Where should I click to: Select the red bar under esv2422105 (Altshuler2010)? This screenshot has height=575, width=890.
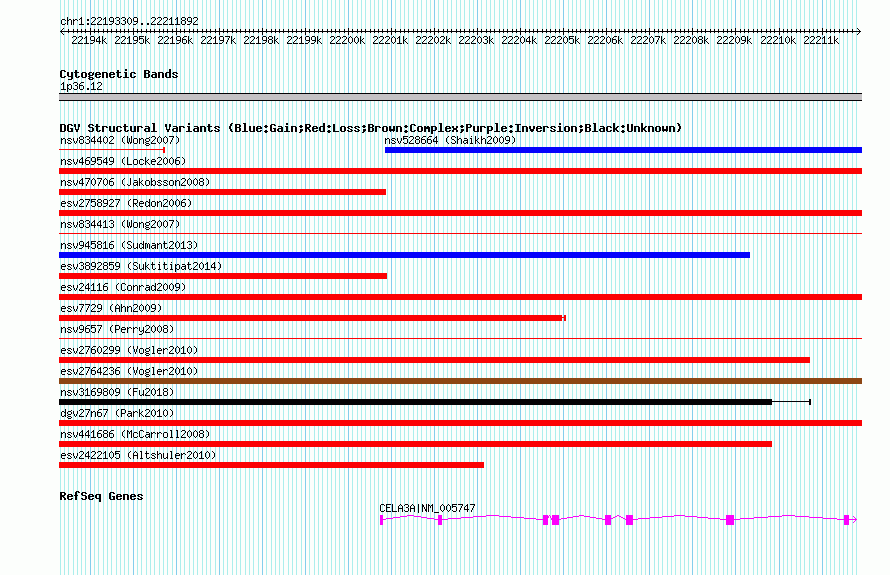271,465
